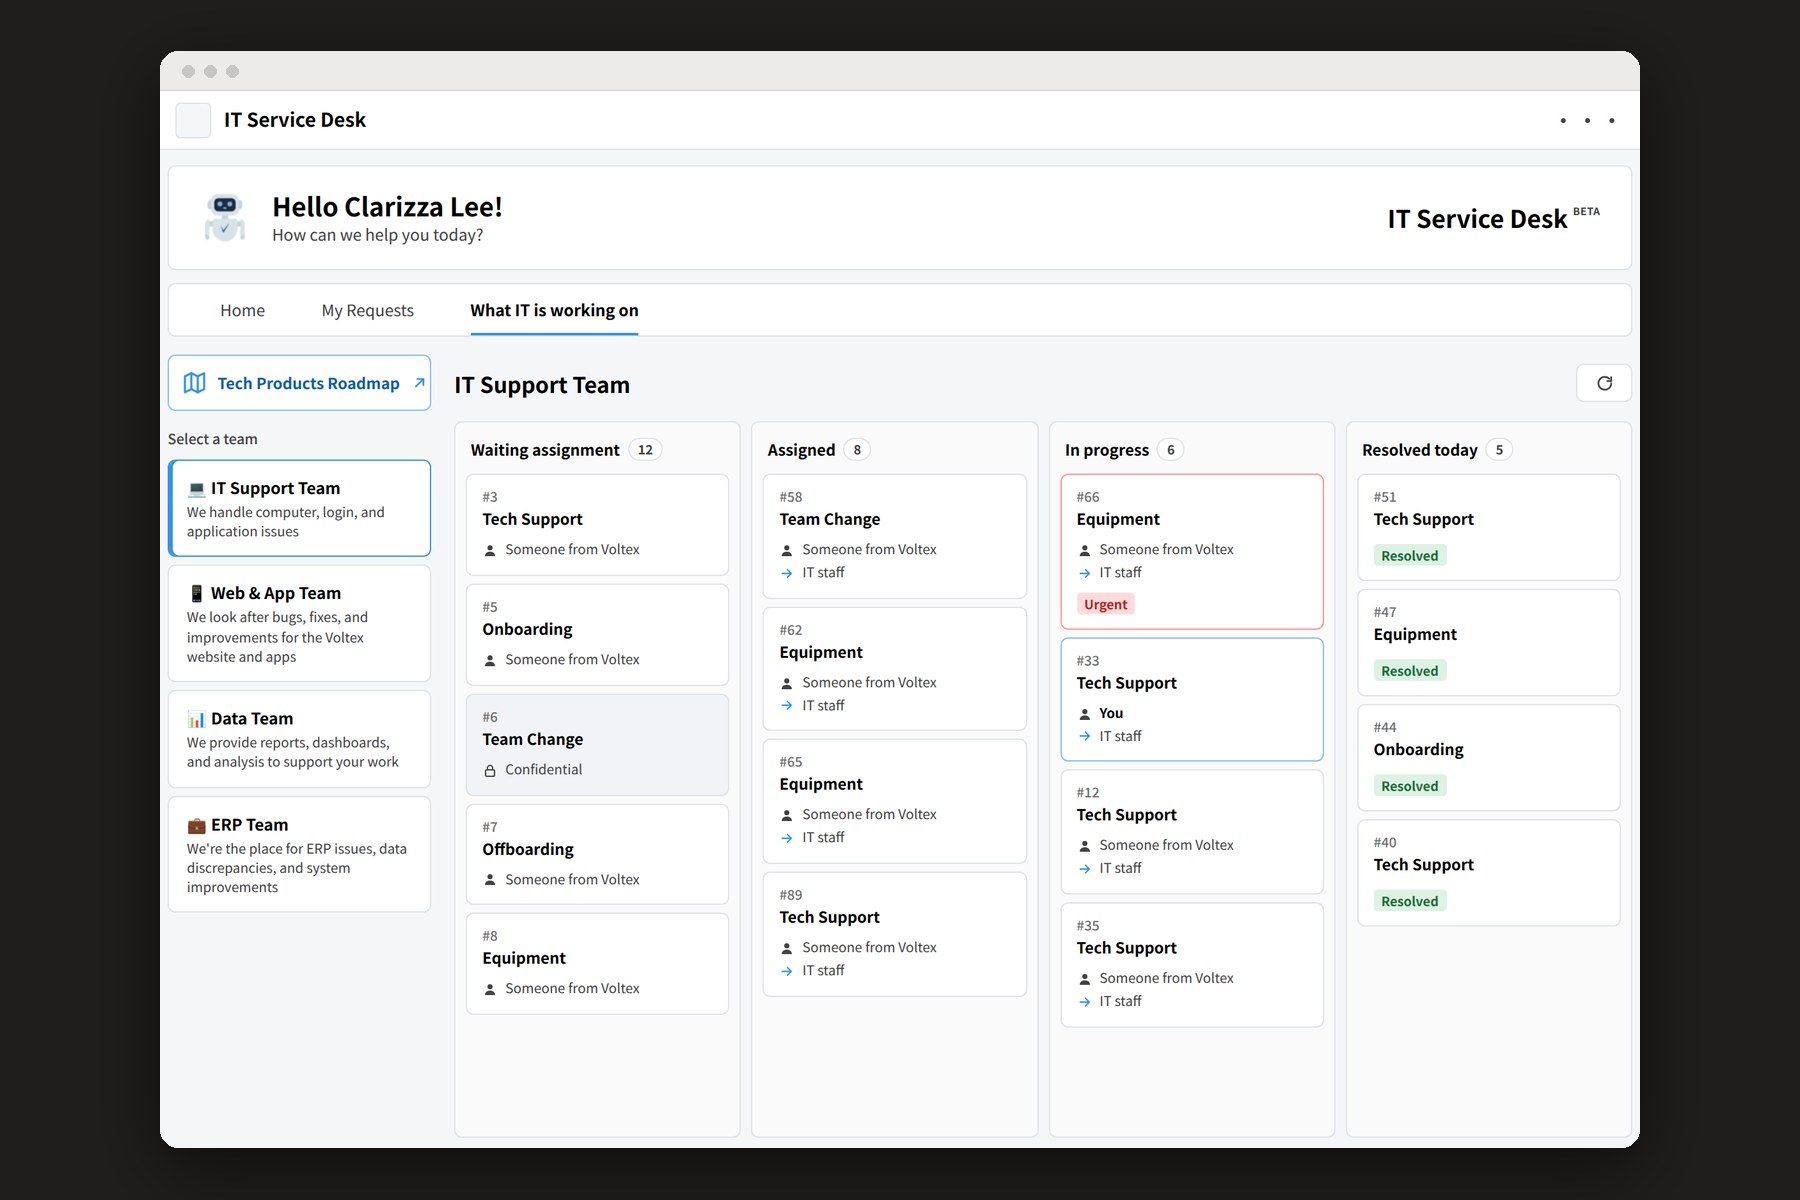Image resolution: width=1800 pixels, height=1200 pixels.
Task: Switch to the ERP Team card
Action: (x=299, y=854)
